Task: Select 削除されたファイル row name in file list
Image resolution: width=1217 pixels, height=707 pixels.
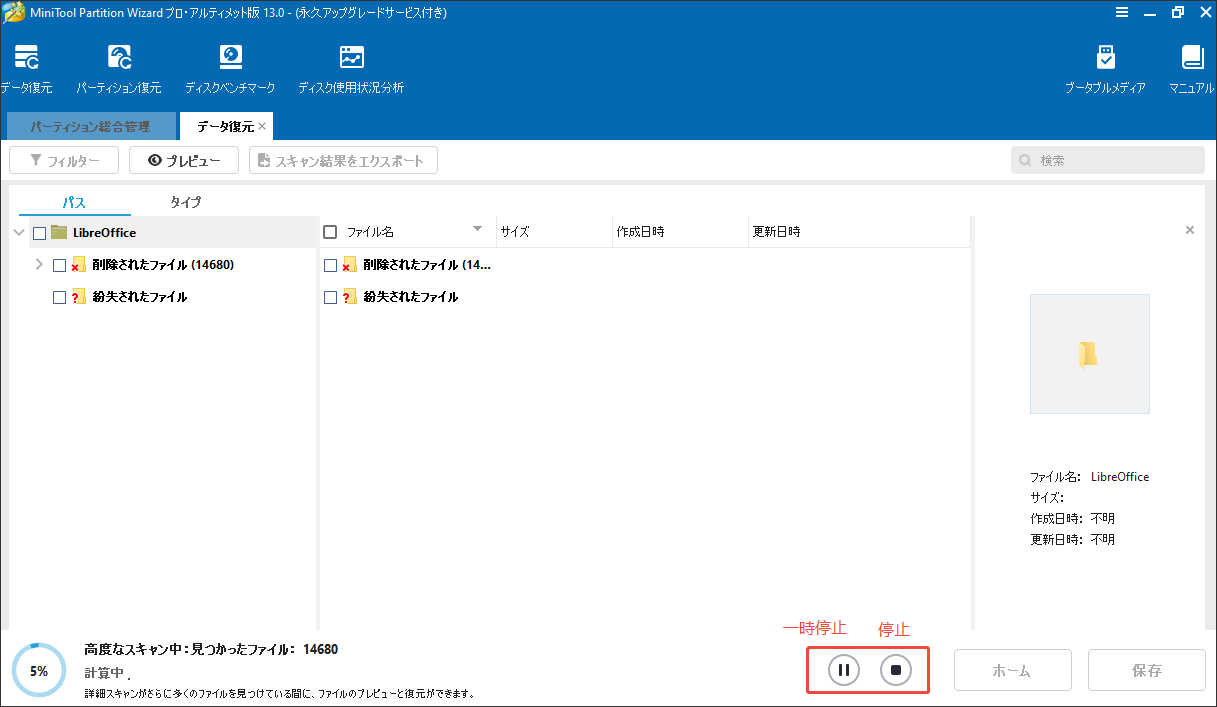Action: pyautogui.click(x=427, y=265)
